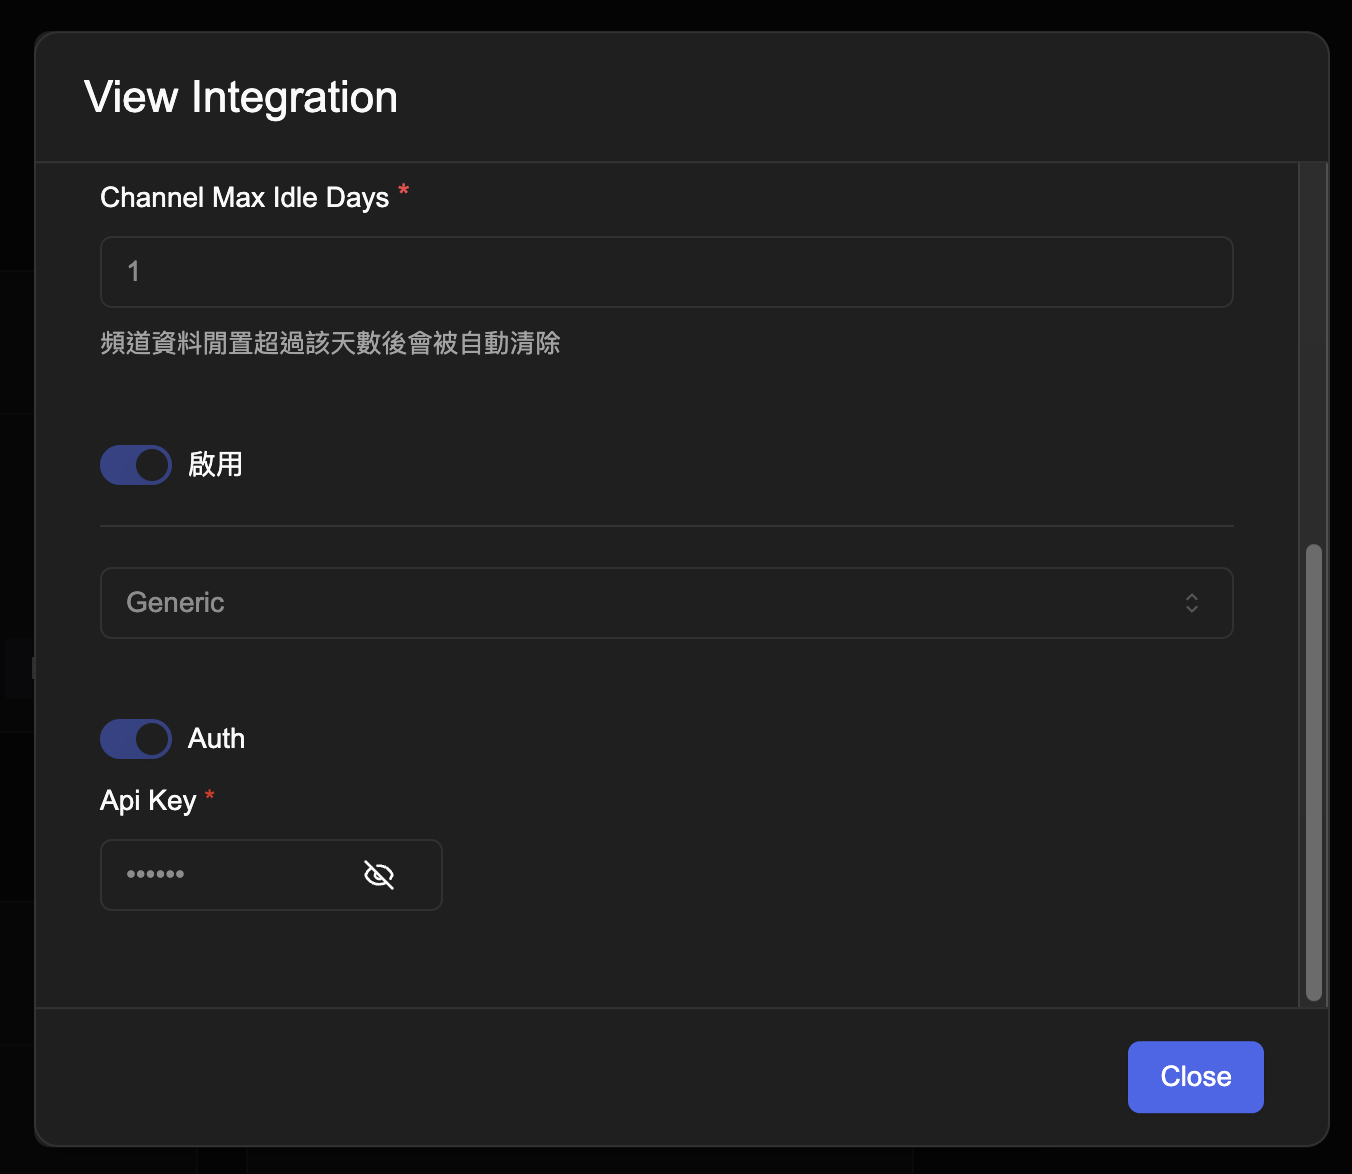Click the 啟用 label text

pyautogui.click(x=216, y=465)
